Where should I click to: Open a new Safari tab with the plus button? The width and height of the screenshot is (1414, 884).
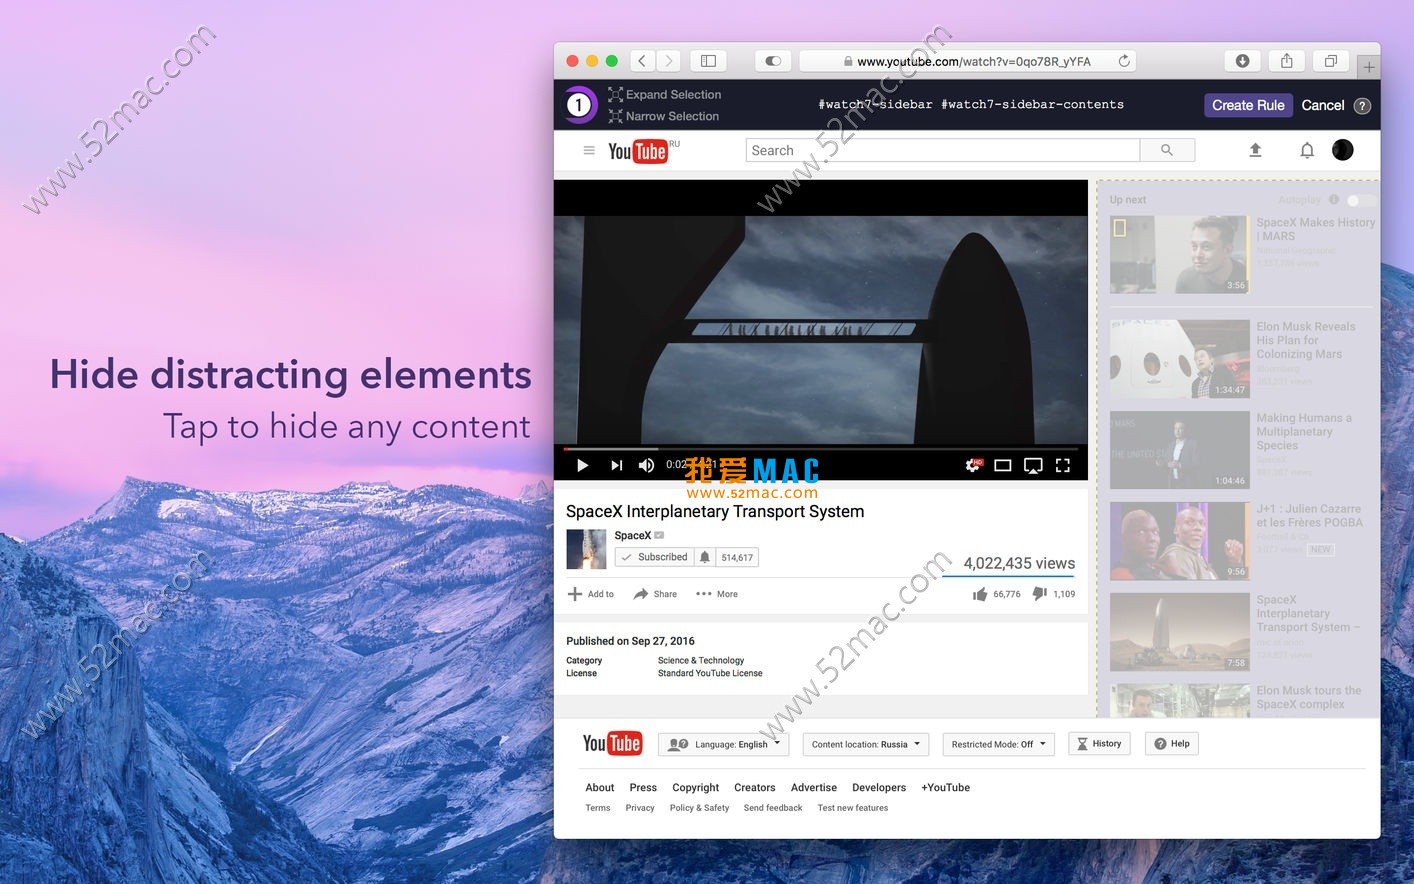[1368, 66]
